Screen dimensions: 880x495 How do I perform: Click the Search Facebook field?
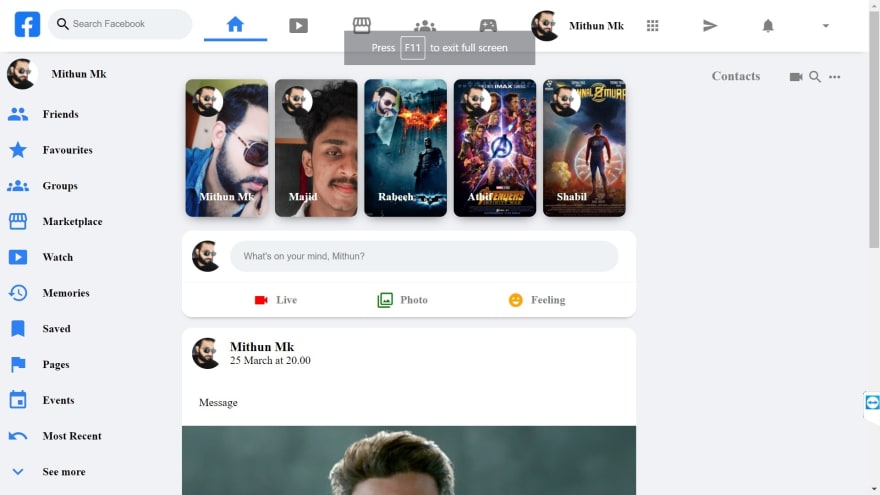(120, 24)
